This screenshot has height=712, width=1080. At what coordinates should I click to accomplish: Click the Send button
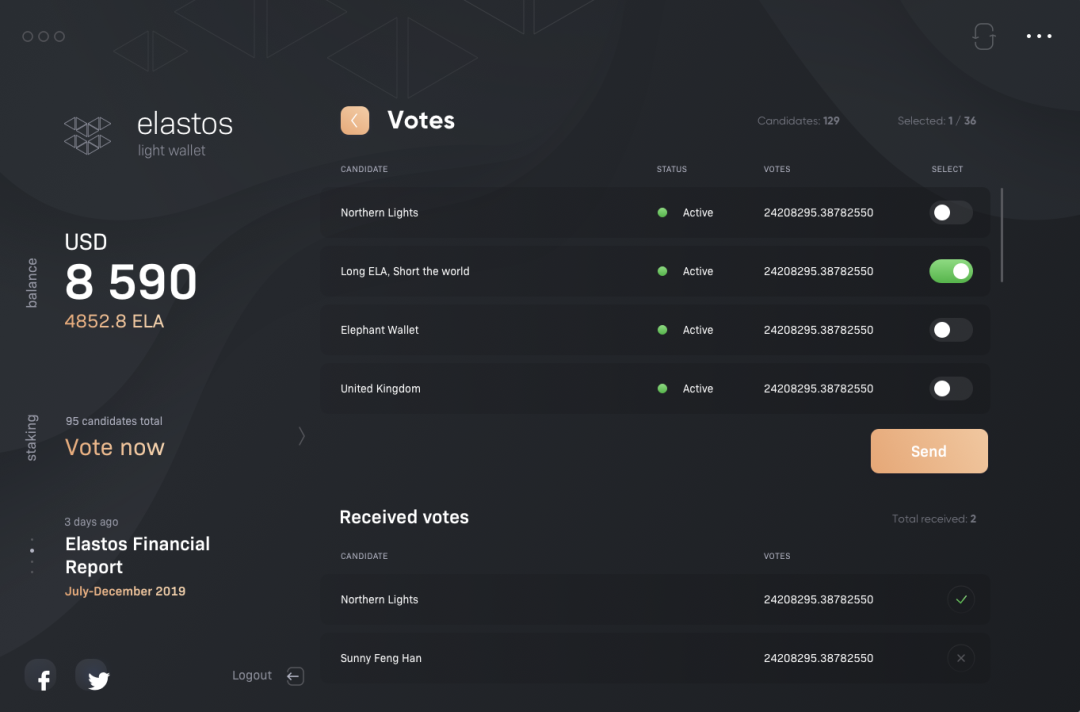[x=928, y=451]
